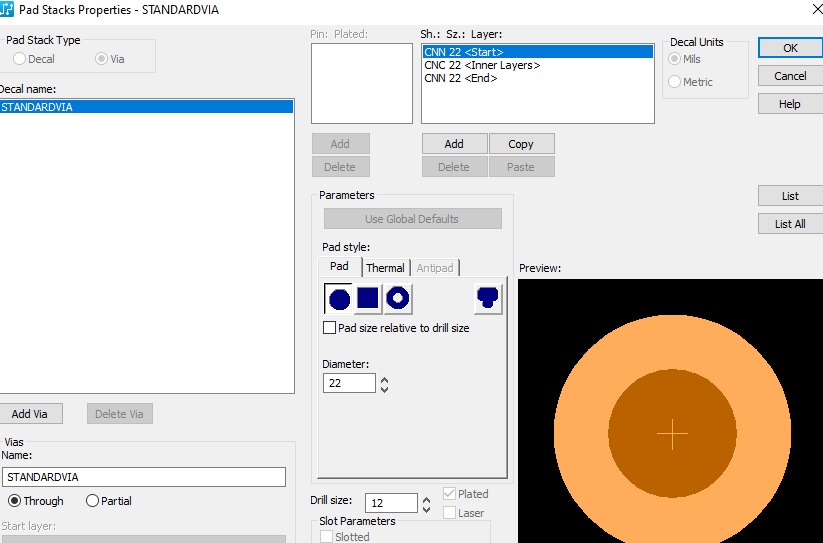Click the PADS app icon in title bar

7,10
